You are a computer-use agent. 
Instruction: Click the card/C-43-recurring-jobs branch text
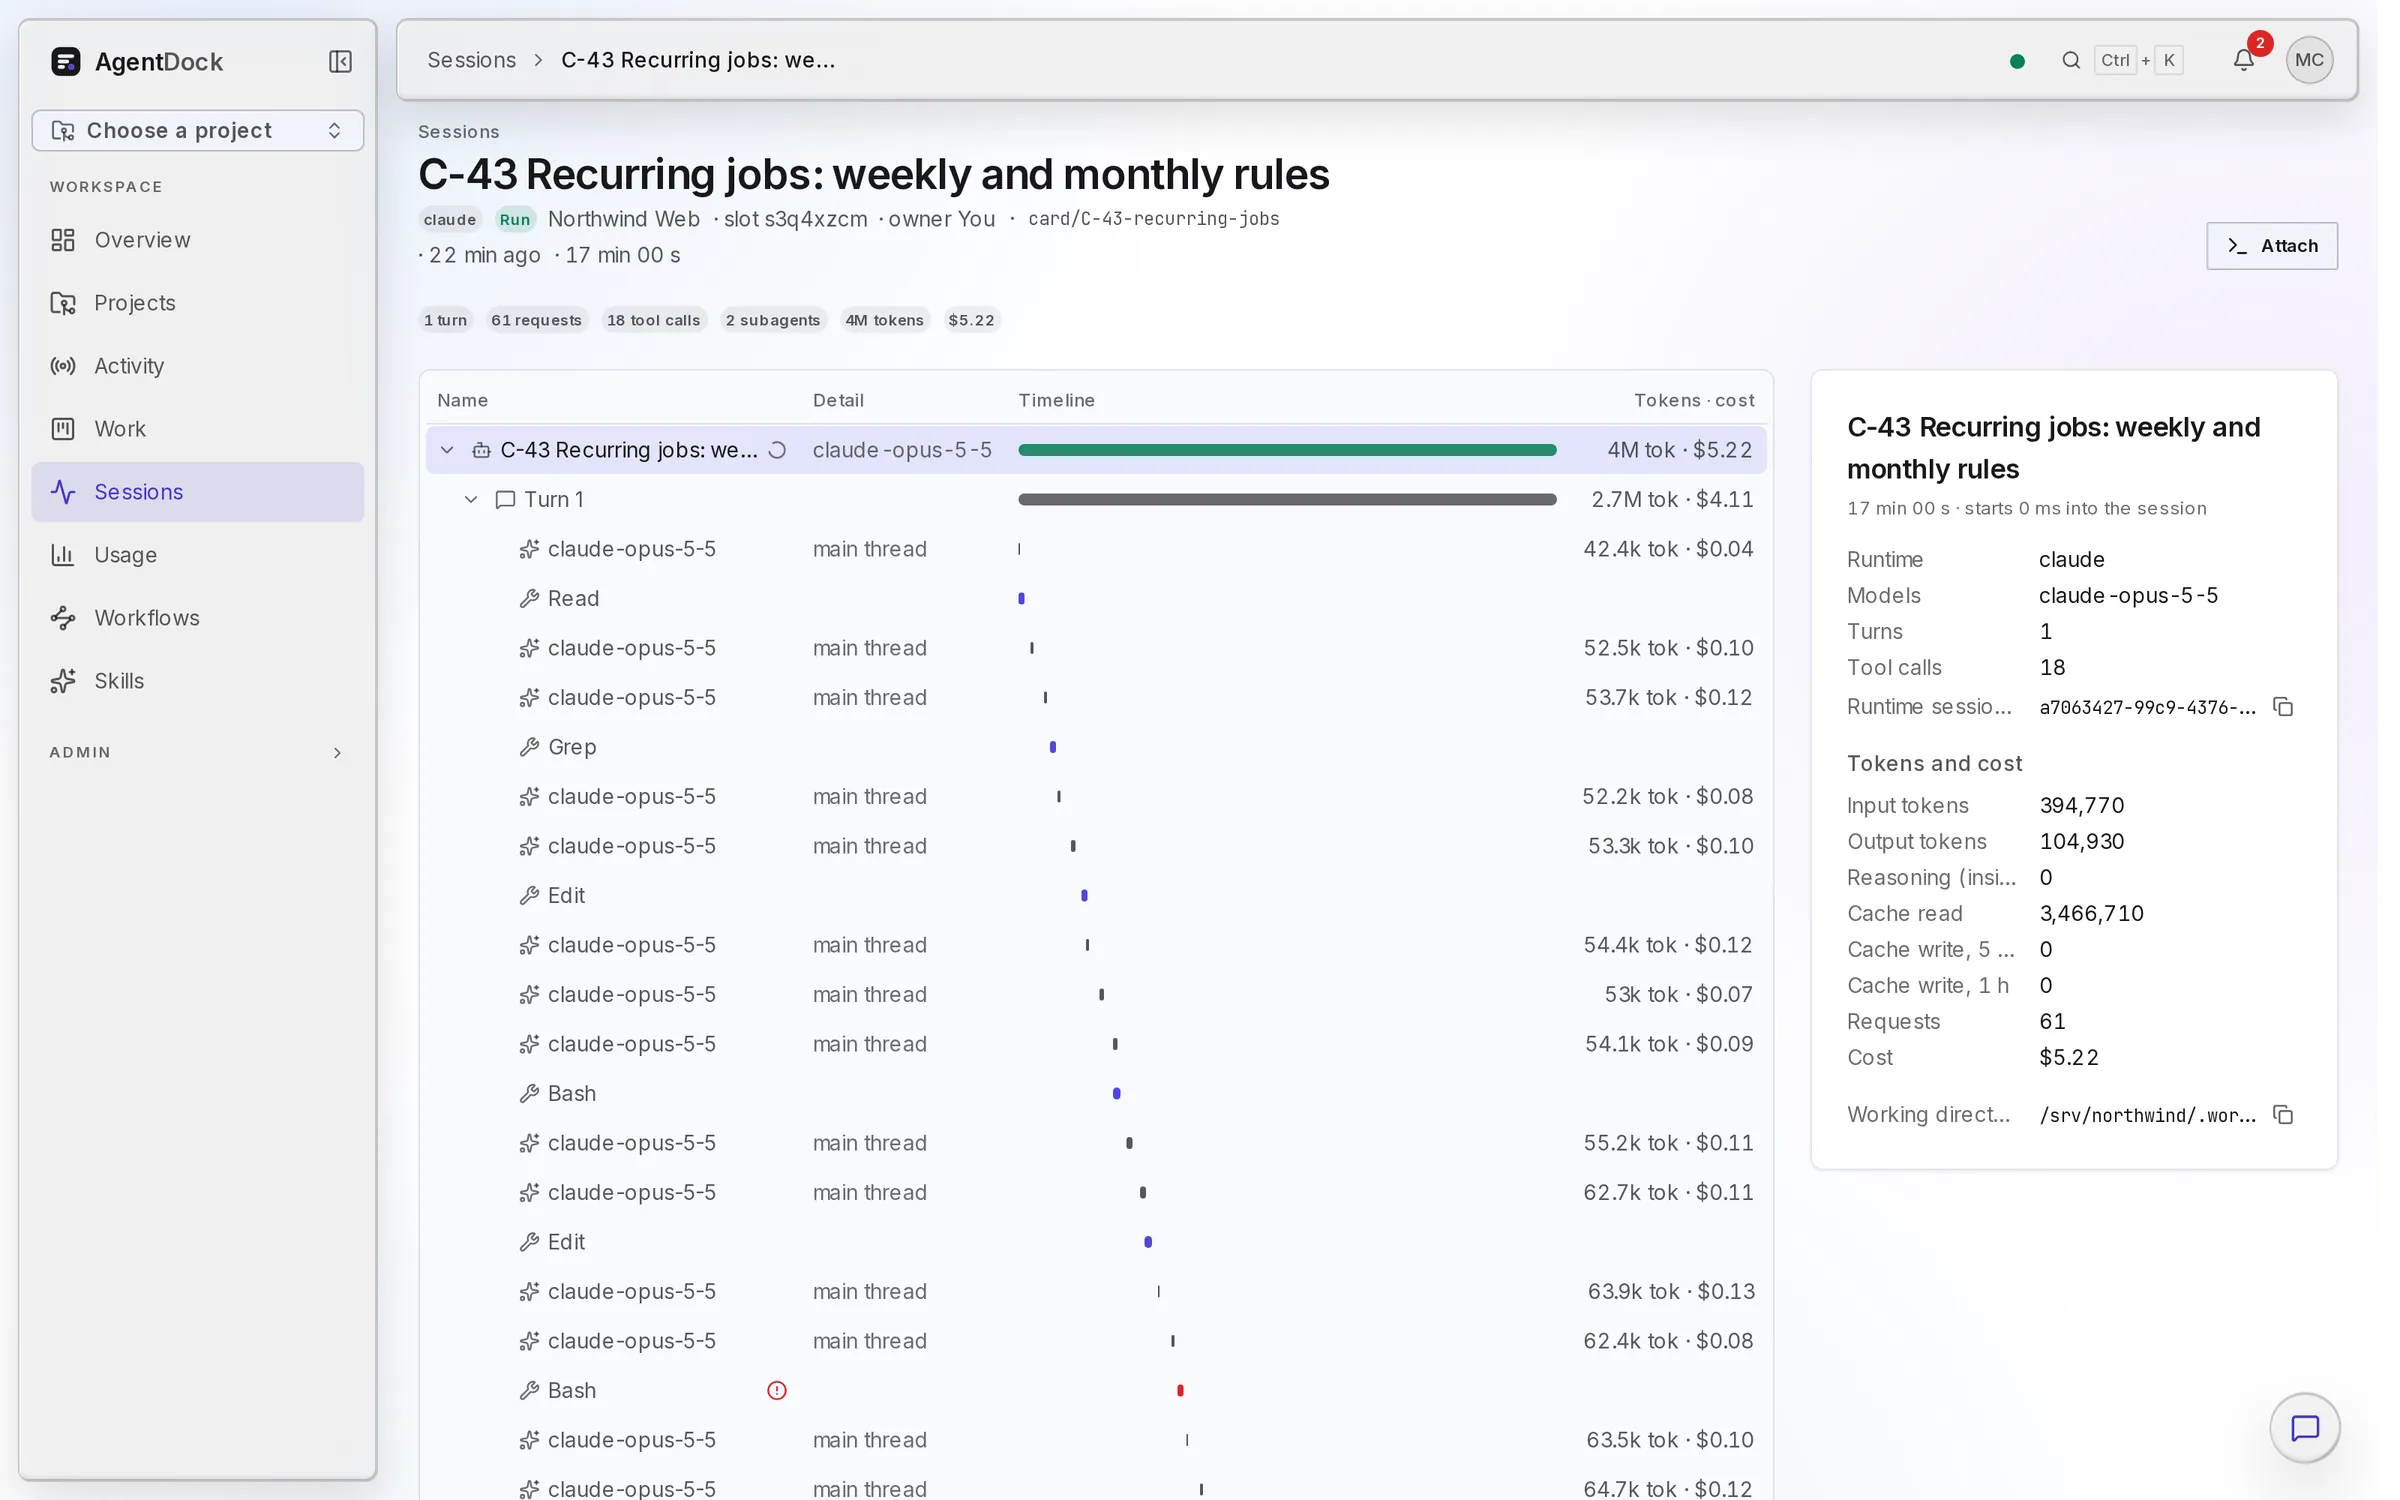coord(1153,219)
